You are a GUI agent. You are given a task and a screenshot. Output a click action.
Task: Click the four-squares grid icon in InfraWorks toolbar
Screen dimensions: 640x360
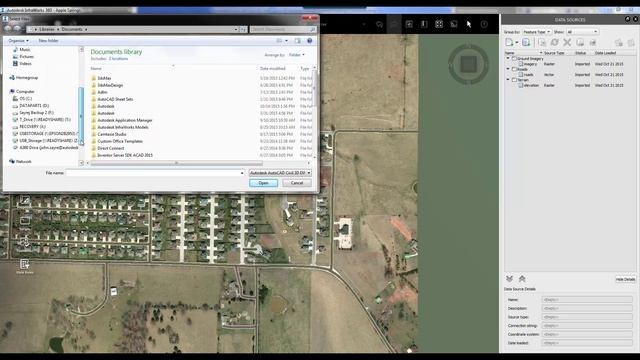[x=439, y=24]
